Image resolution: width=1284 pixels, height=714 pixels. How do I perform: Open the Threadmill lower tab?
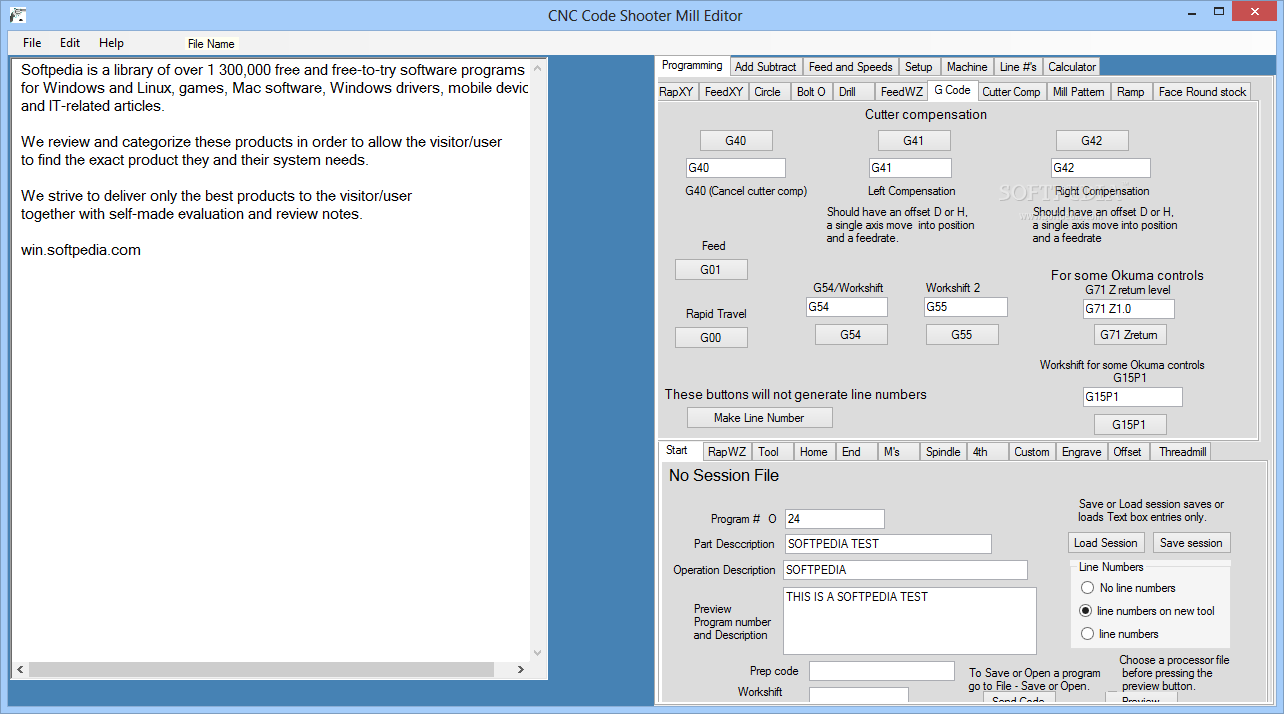click(x=1183, y=452)
